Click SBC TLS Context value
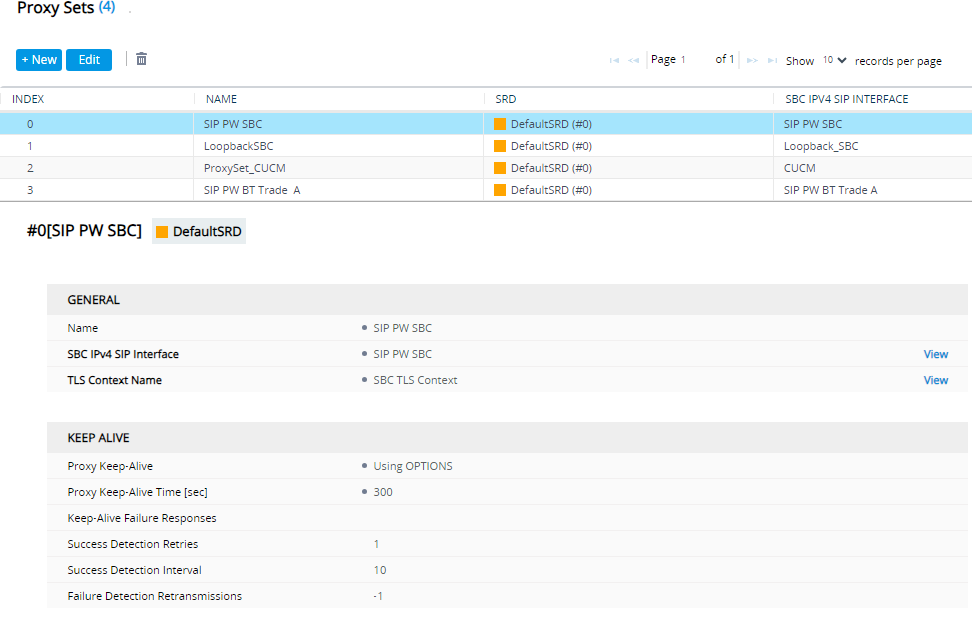 click(x=415, y=380)
